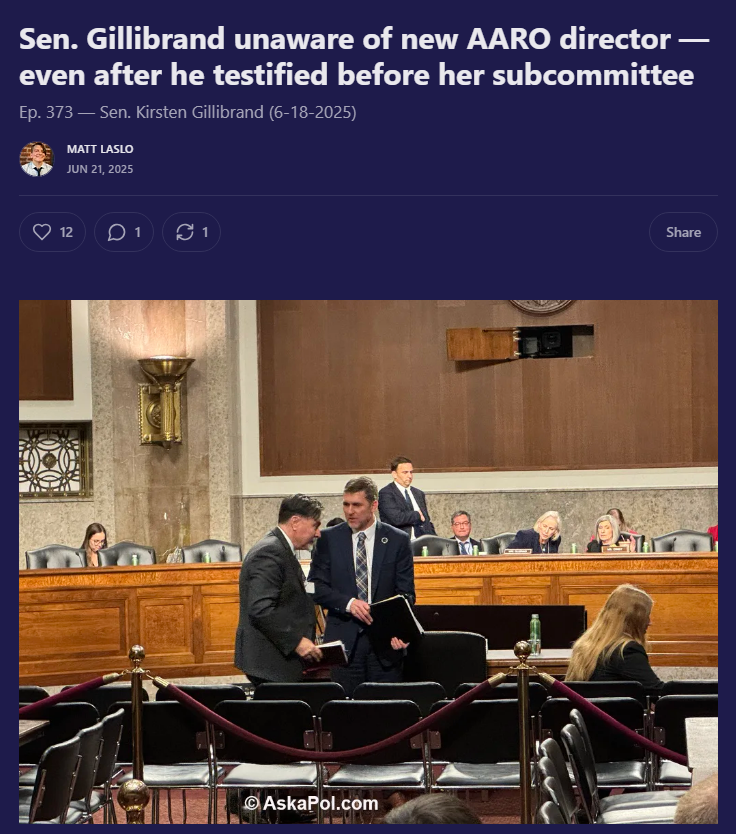Viewport: 736px width, 834px height.
Task: Click the two men talking in the photo
Action: point(325,582)
